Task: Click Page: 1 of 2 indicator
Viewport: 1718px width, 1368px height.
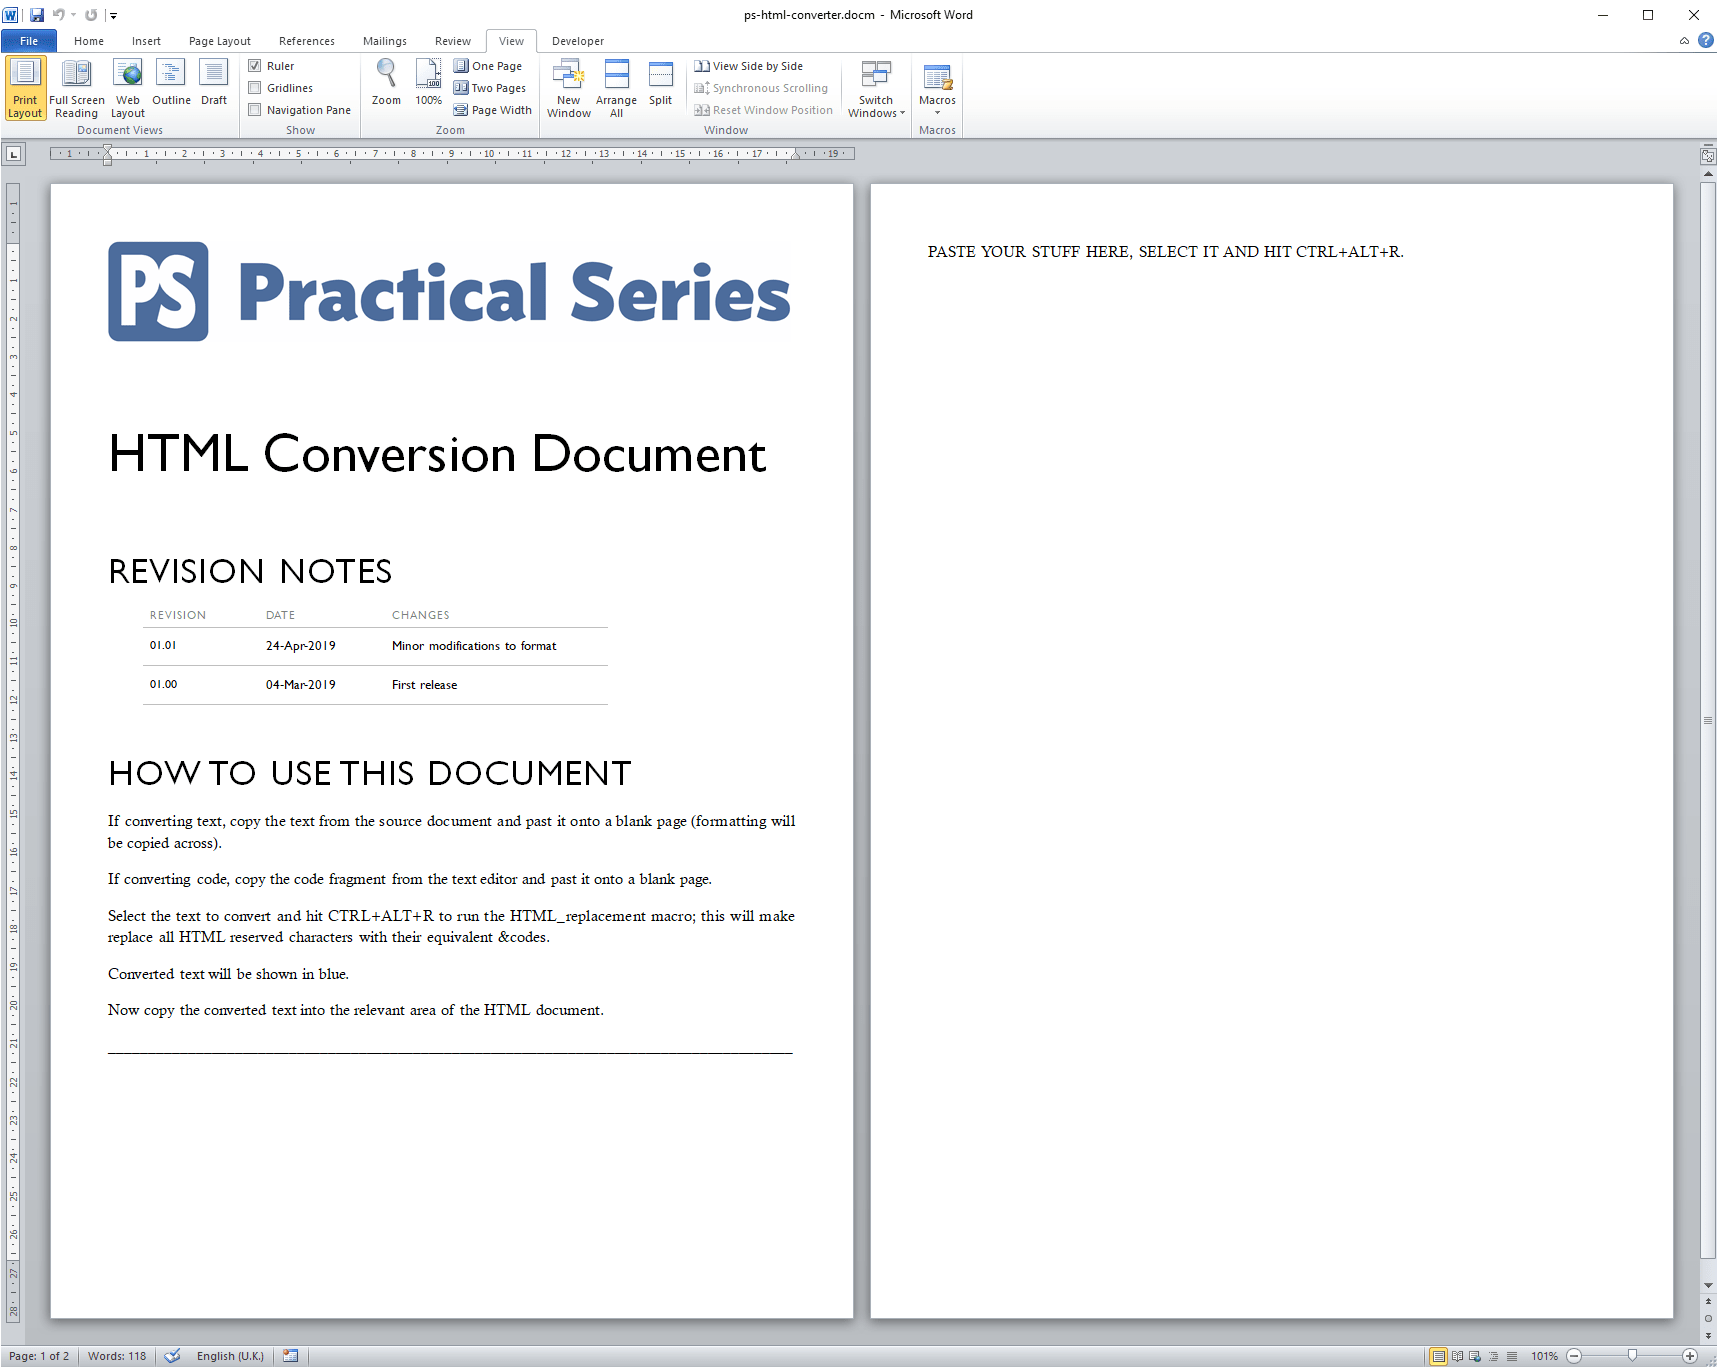Action: [x=39, y=1356]
